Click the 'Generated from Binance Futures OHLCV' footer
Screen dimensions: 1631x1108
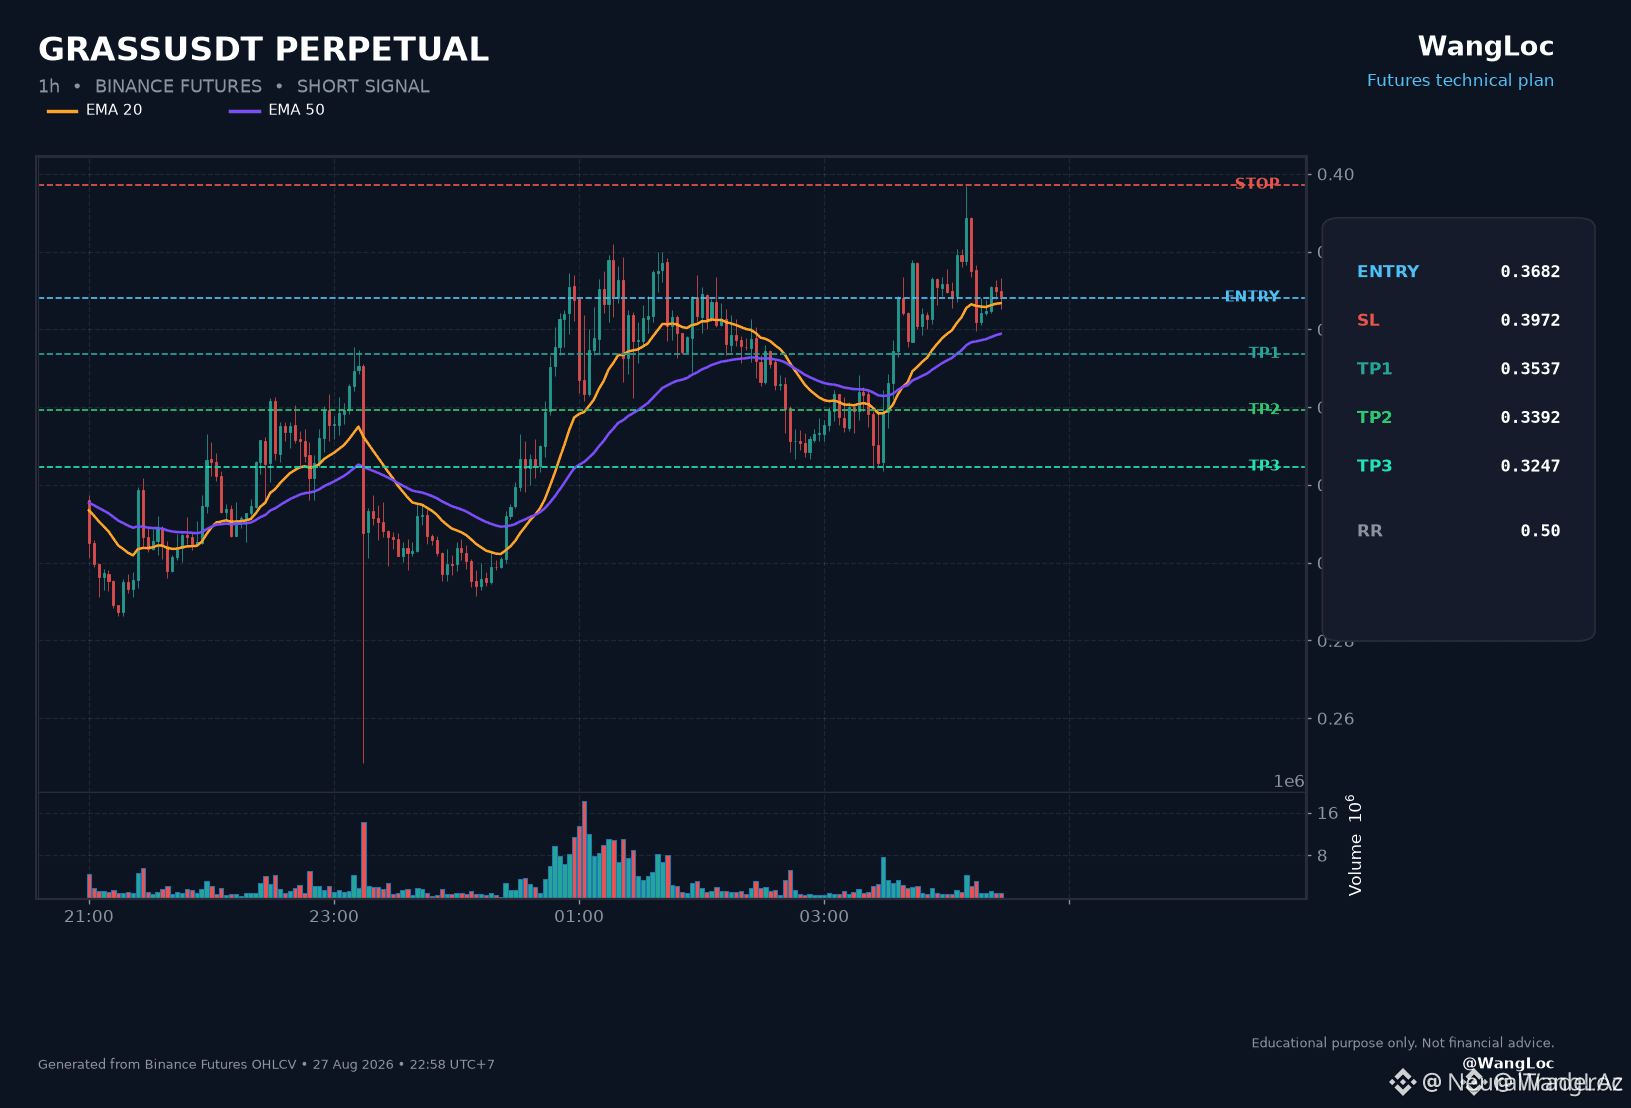click(x=266, y=1065)
